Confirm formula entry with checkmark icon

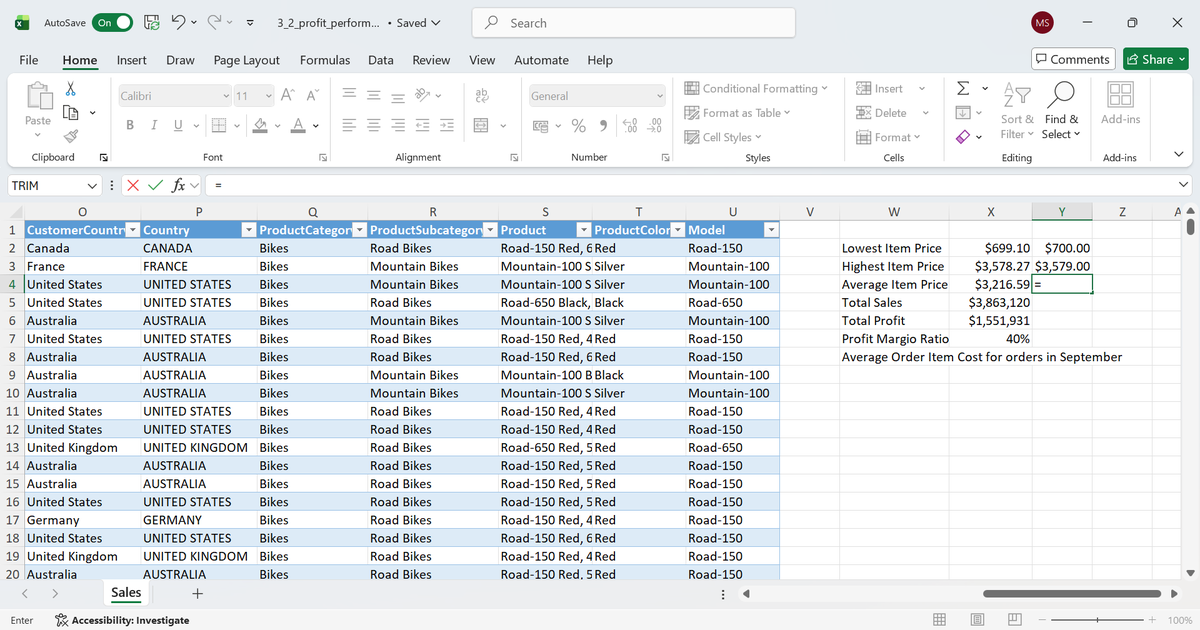(154, 185)
